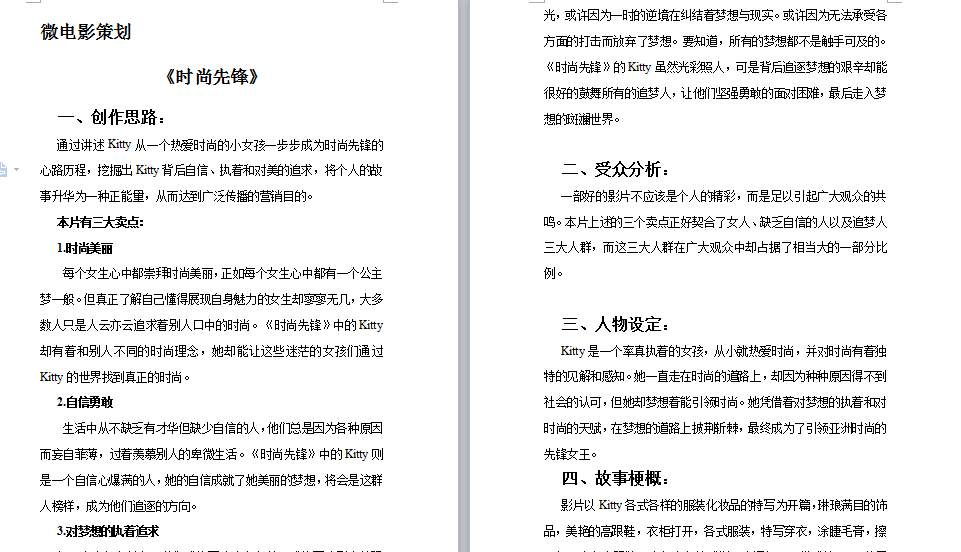This screenshot has width=961, height=552.
Task: Click the line starting "影片以 Kitty 各式各样的服装"
Action: tap(723, 505)
